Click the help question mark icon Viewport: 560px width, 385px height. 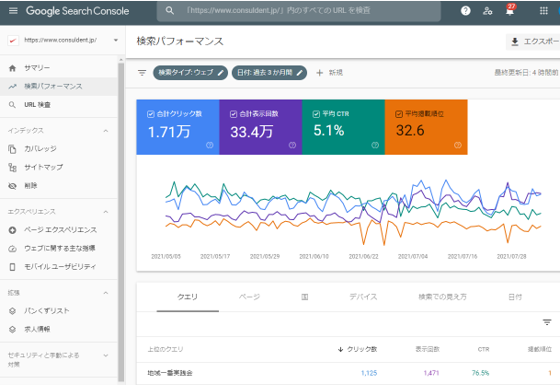click(x=465, y=11)
